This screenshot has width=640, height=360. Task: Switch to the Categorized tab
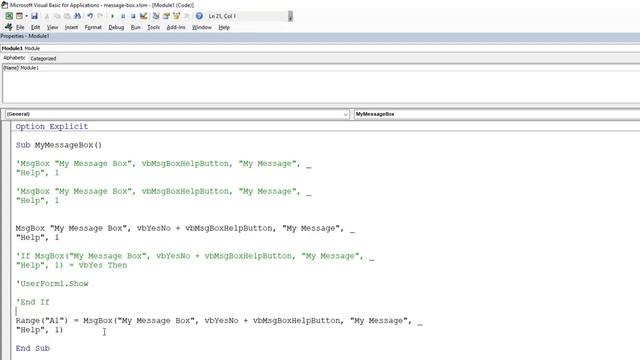tap(43, 58)
